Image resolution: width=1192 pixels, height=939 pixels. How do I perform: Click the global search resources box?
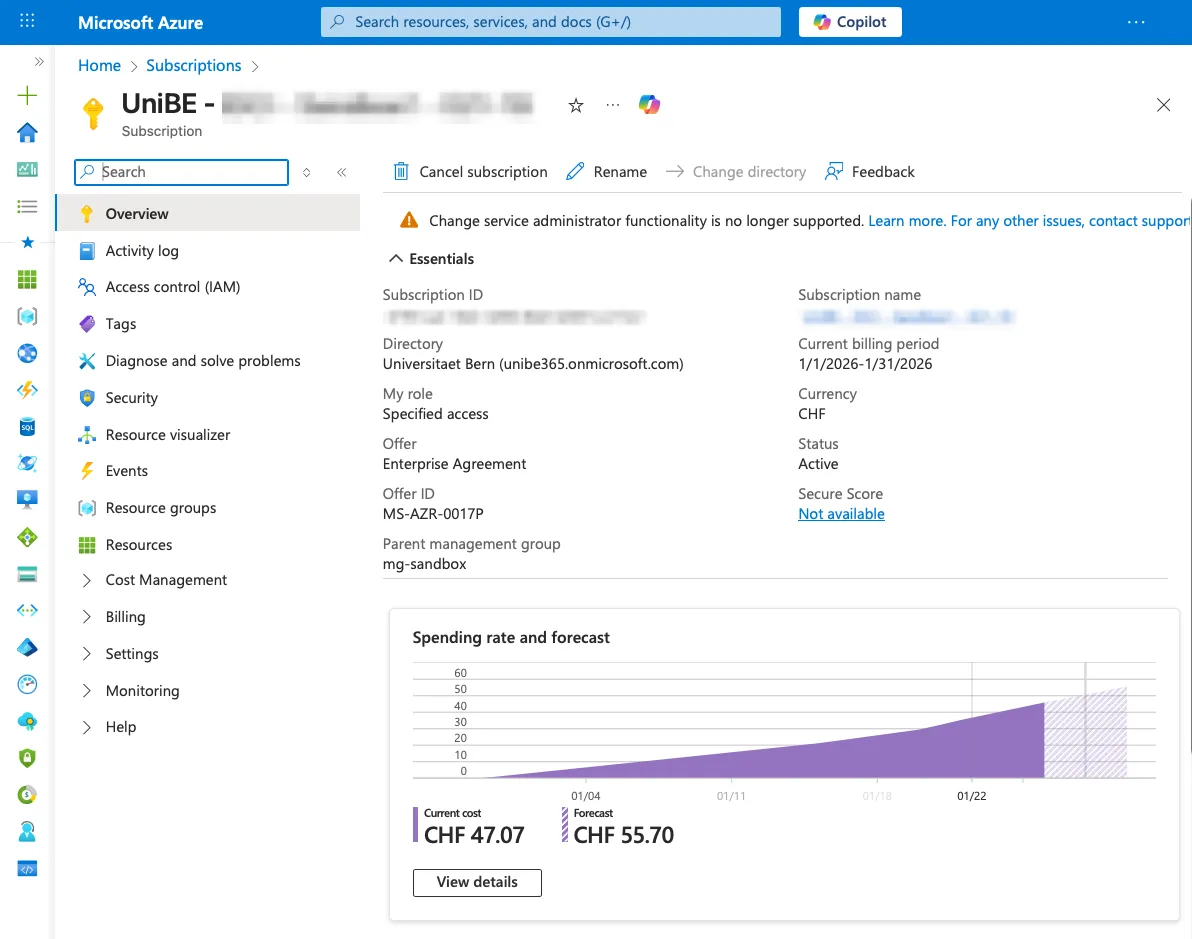550,22
